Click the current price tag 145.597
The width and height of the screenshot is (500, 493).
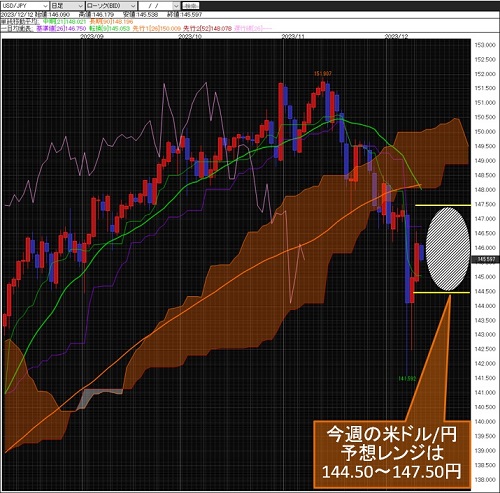(486, 259)
